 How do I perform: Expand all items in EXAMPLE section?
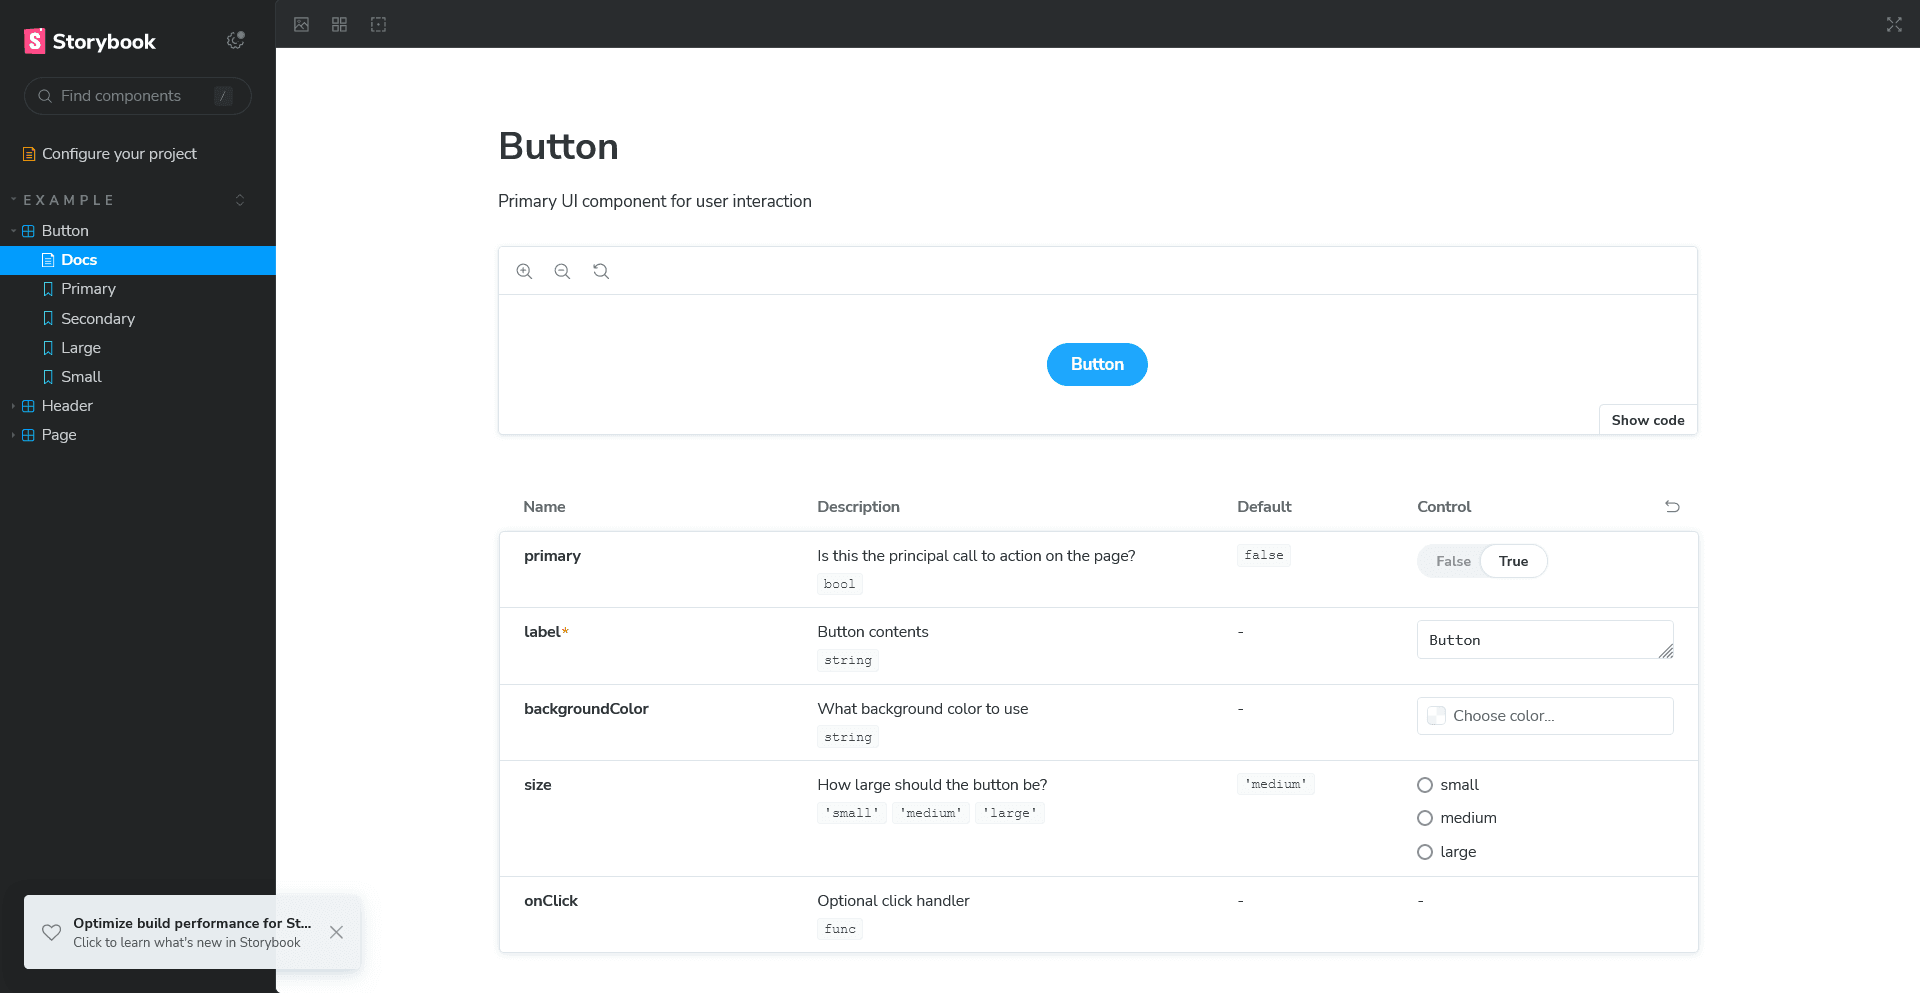pos(240,200)
